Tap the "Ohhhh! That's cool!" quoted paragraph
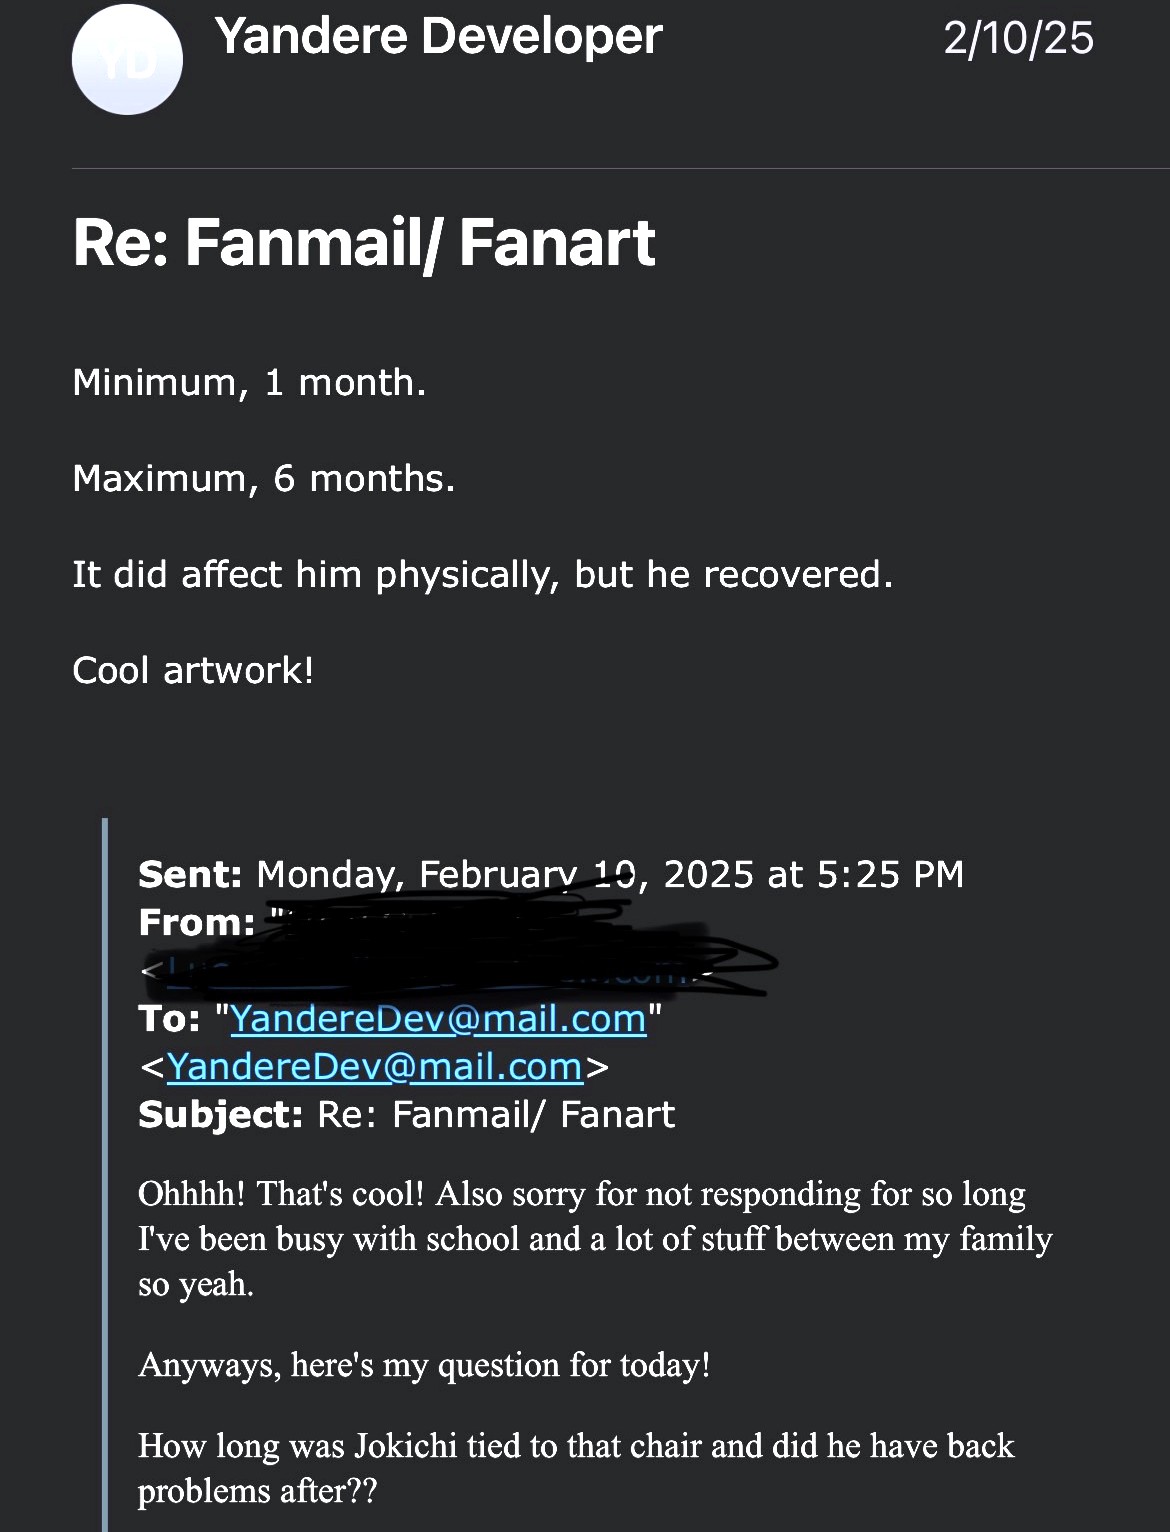Viewport: 1170px width, 1532px height. point(594,1238)
